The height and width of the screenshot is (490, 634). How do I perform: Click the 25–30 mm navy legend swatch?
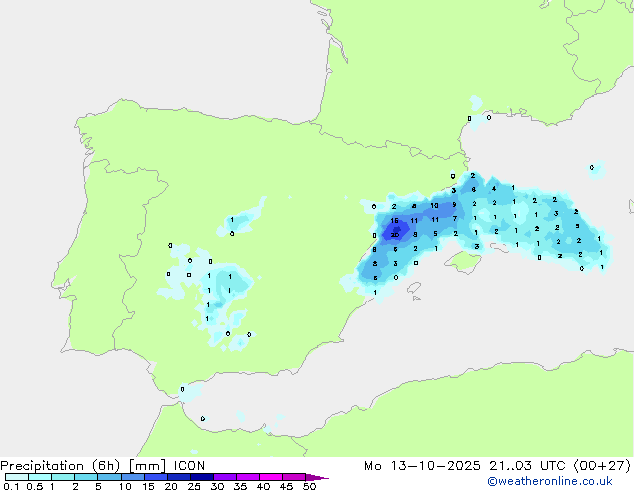(201, 477)
